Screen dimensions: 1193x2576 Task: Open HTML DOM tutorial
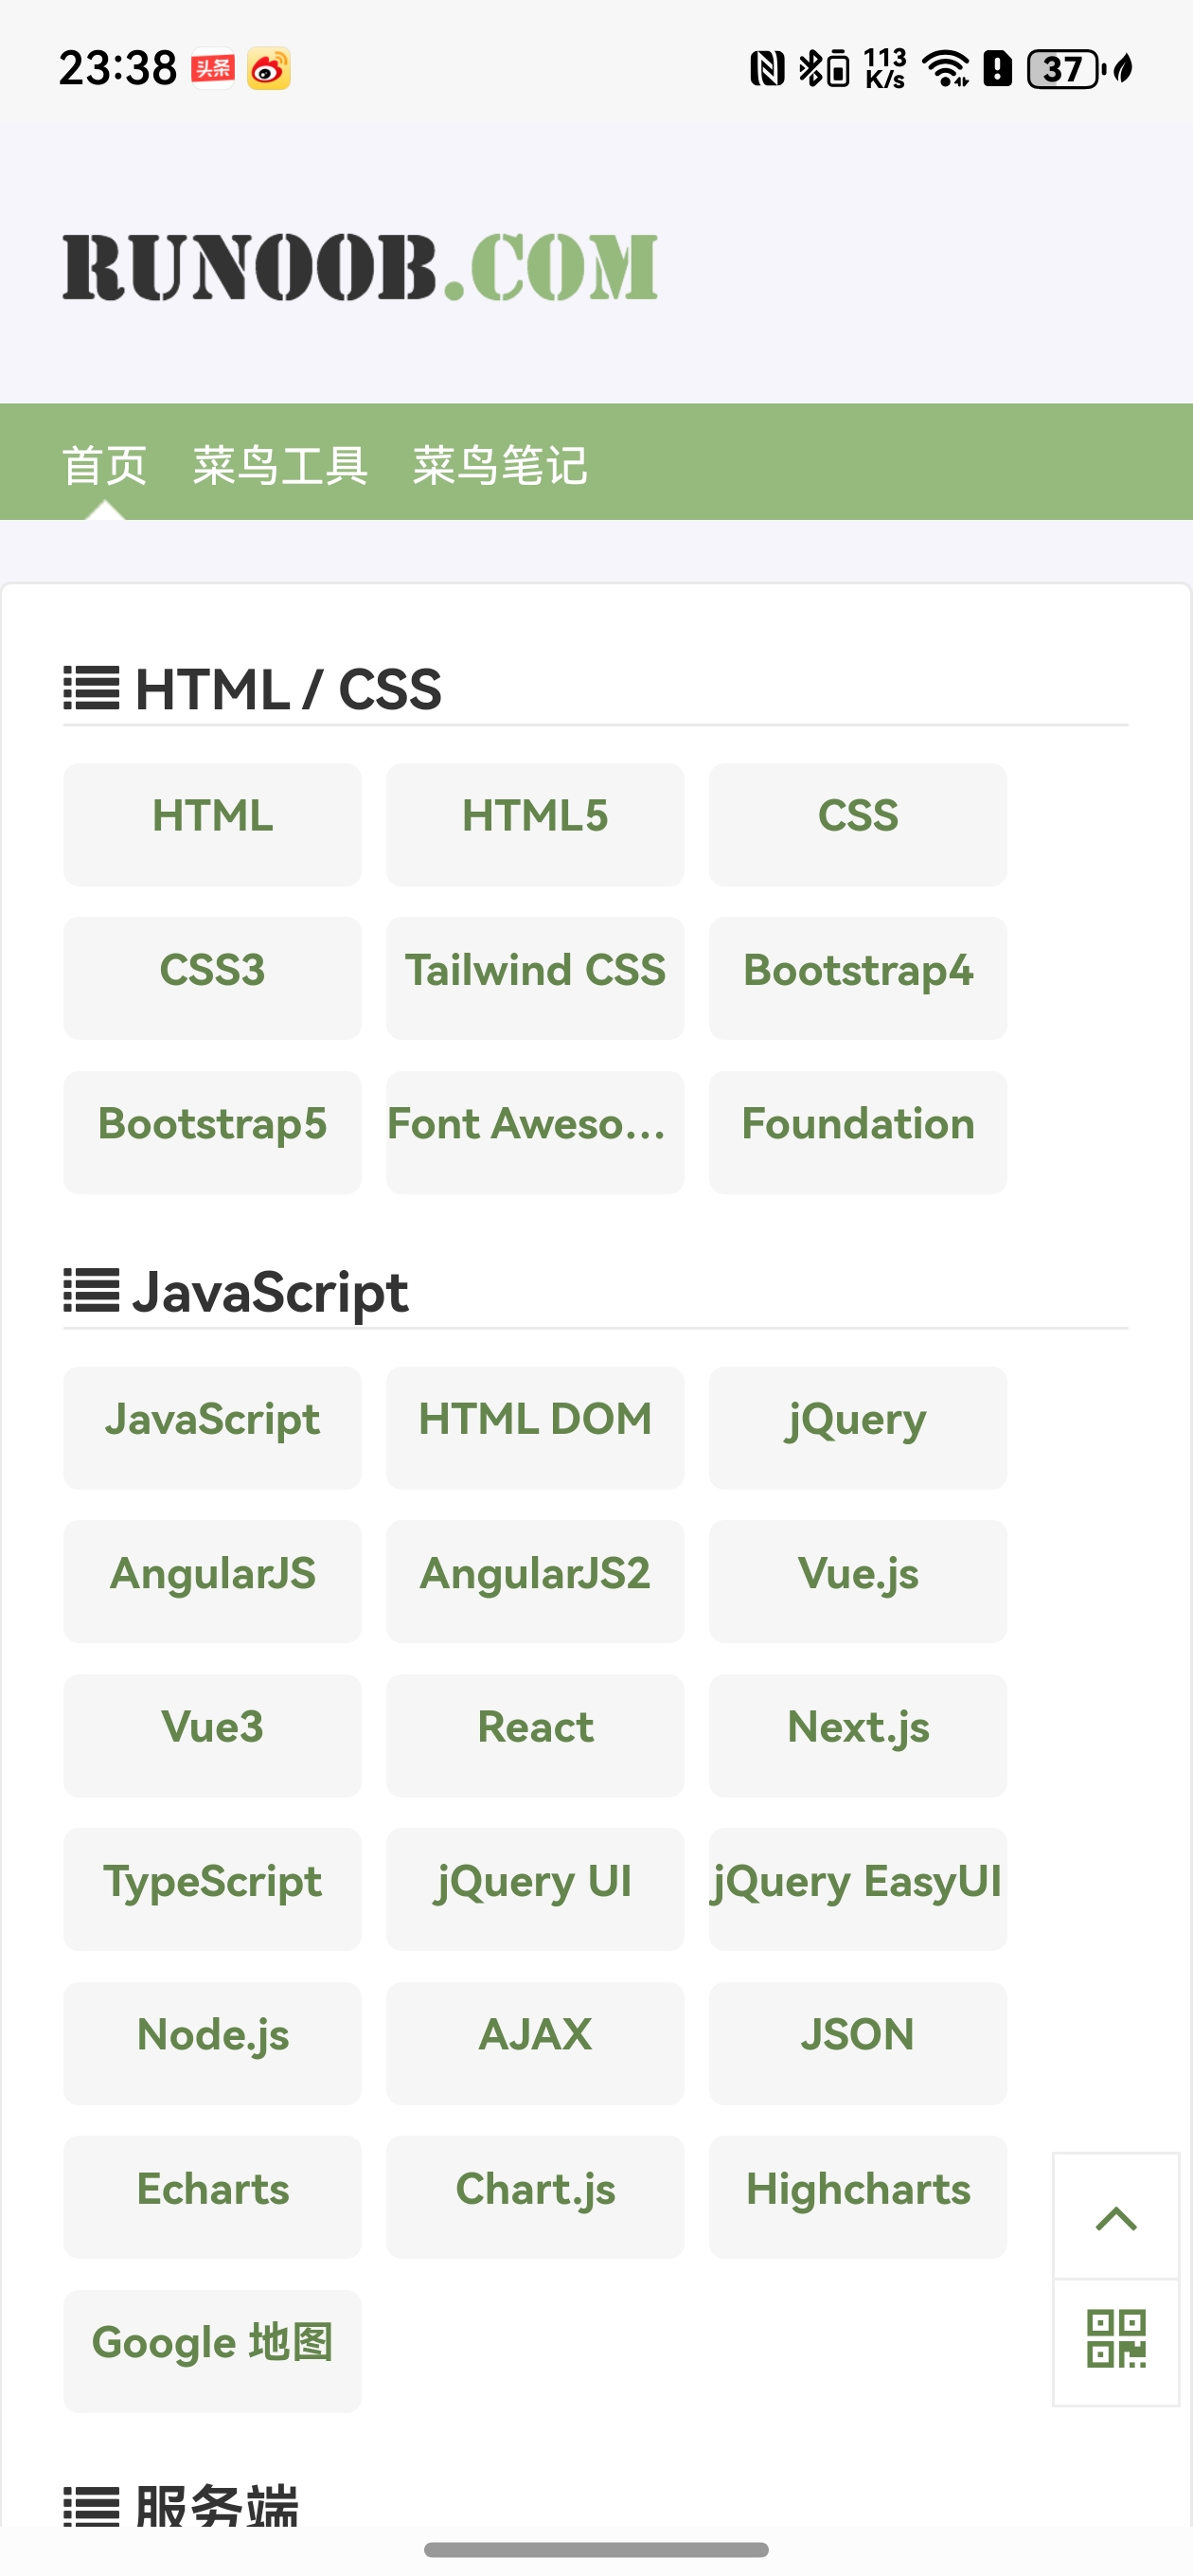[535, 1428]
